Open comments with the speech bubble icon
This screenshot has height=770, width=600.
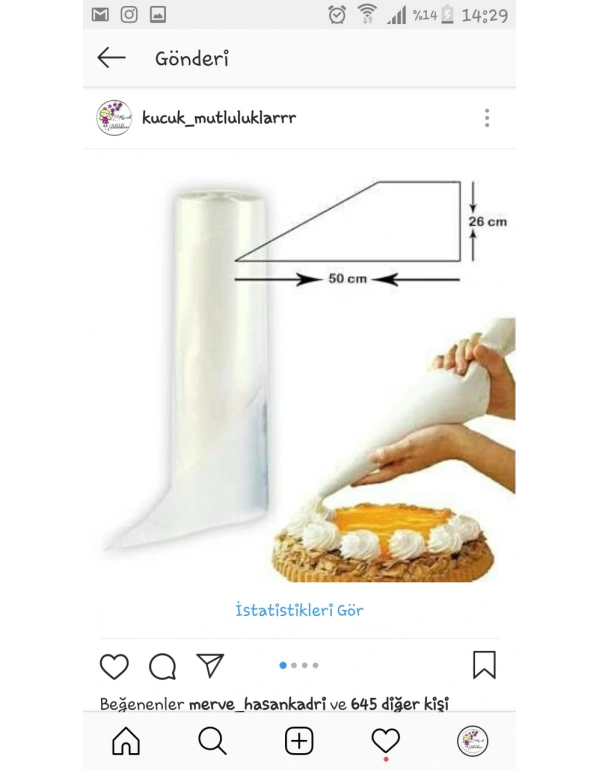click(163, 666)
